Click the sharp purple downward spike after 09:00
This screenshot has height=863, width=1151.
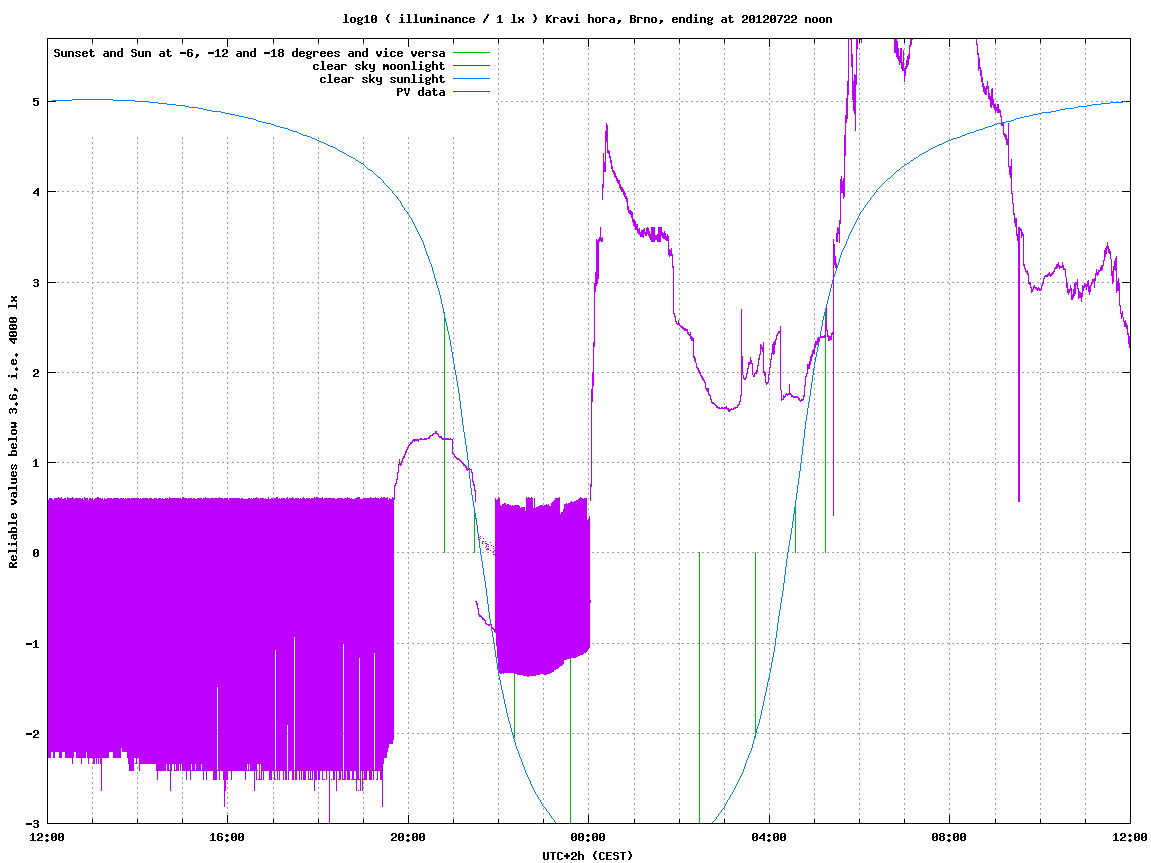pos(1019,367)
